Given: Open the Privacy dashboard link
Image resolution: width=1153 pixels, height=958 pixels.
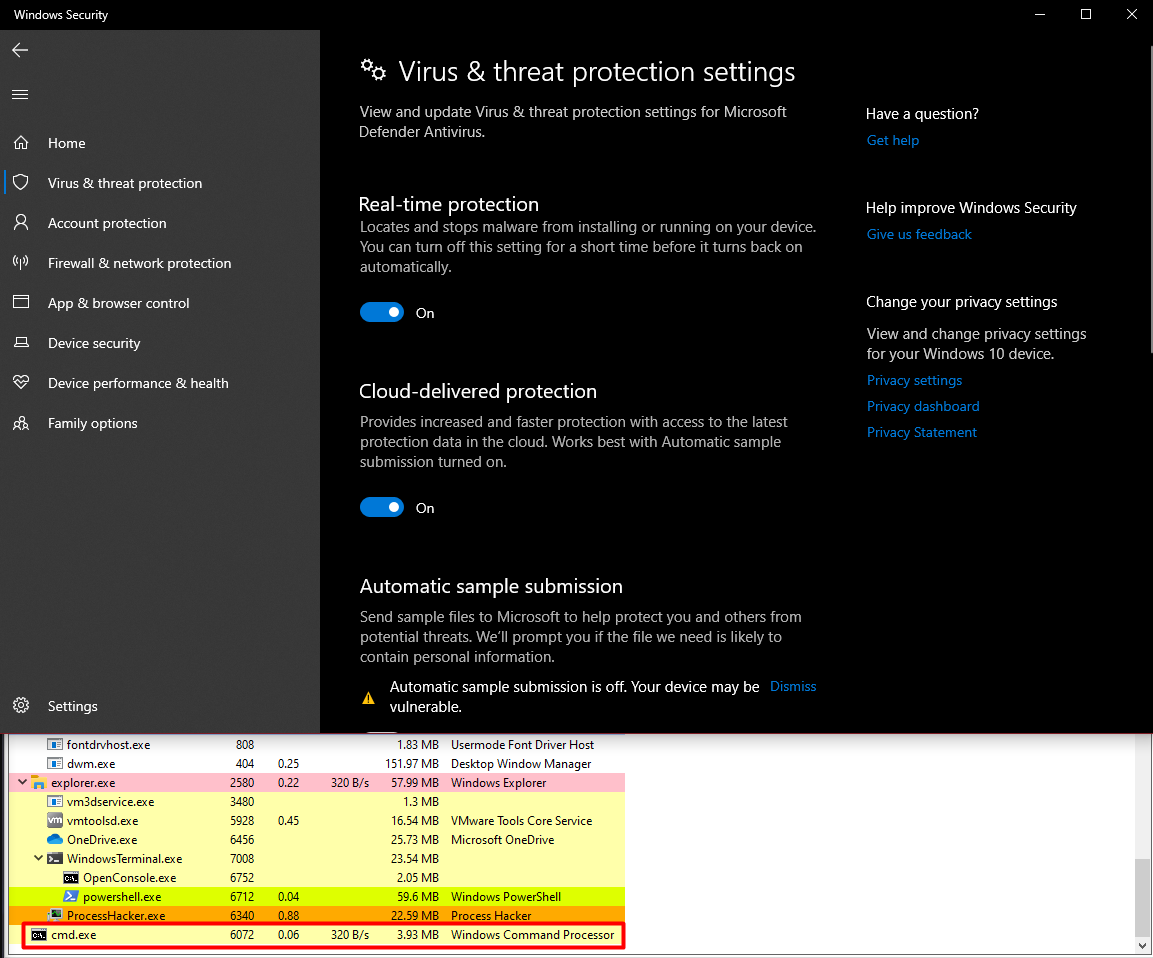Looking at the screenshot, I should 922,407.
